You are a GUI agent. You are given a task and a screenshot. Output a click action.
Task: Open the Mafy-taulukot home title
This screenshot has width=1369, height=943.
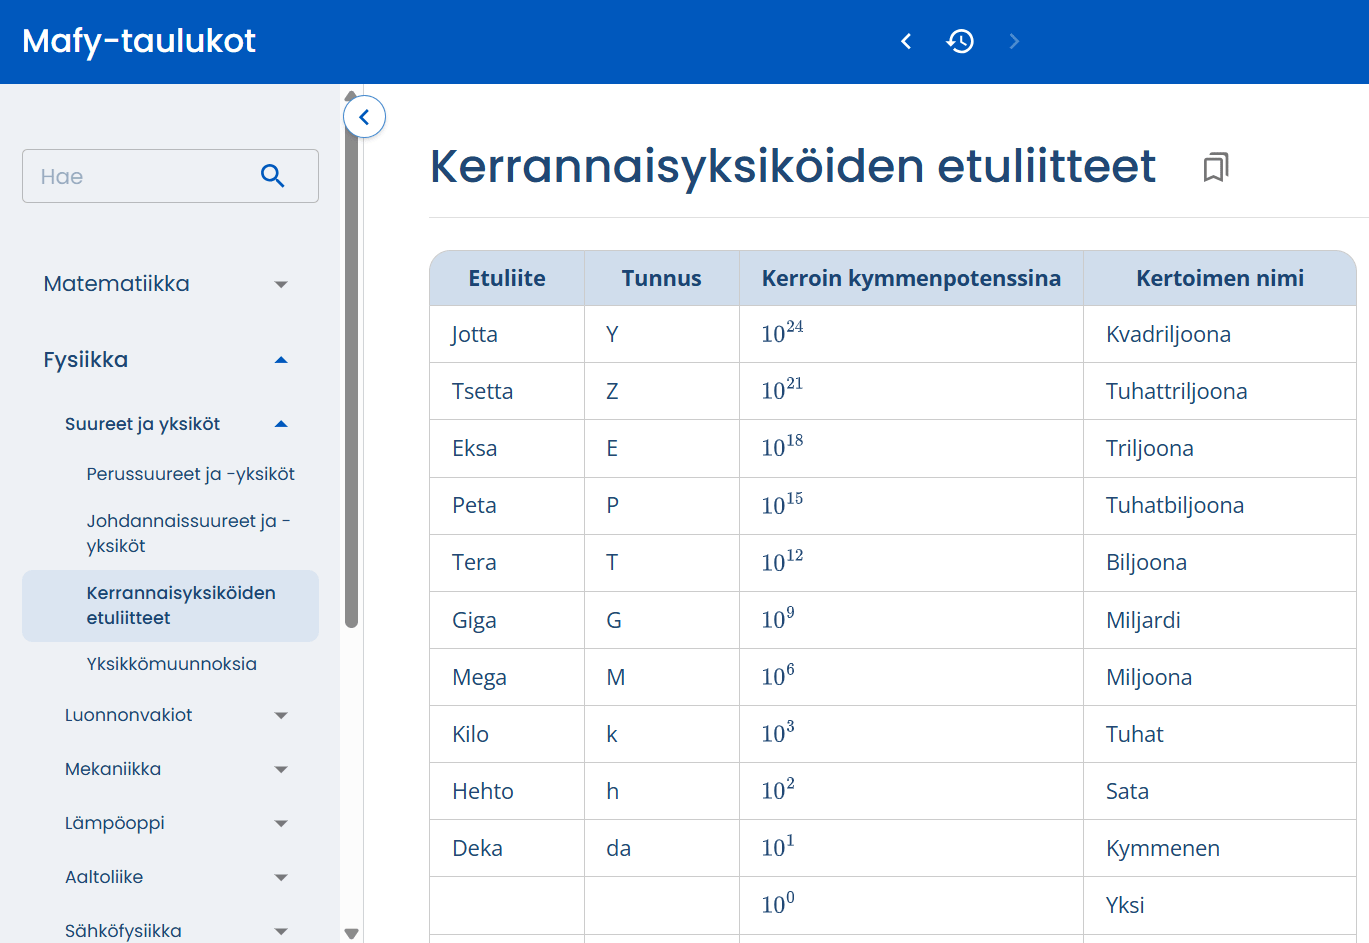139,41
